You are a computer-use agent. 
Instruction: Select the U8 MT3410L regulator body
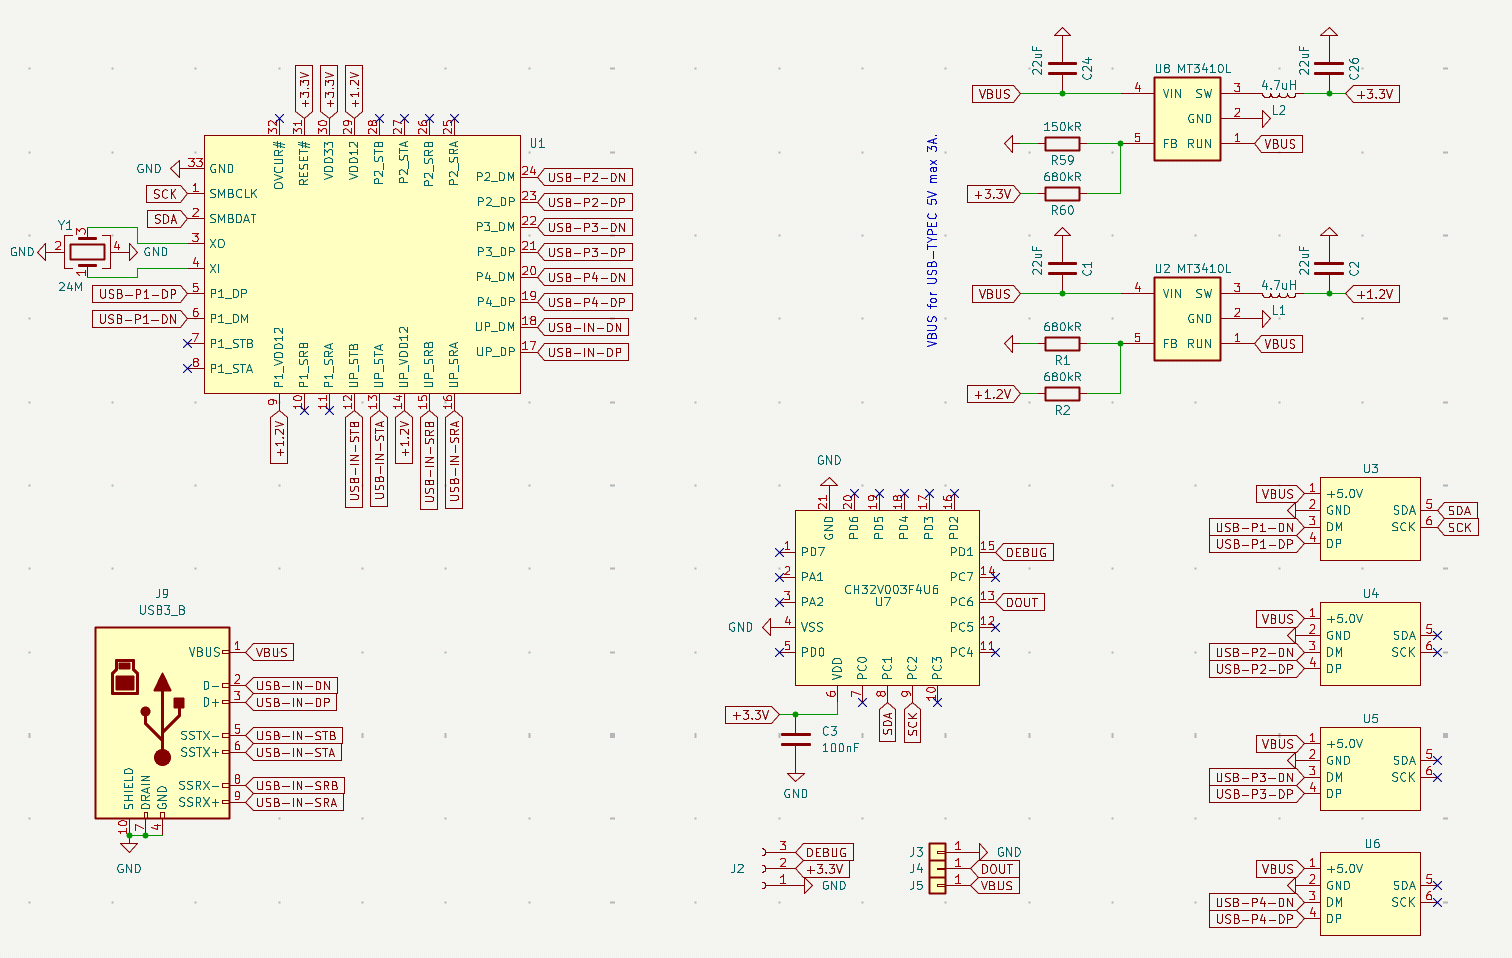click(1187, 119)
